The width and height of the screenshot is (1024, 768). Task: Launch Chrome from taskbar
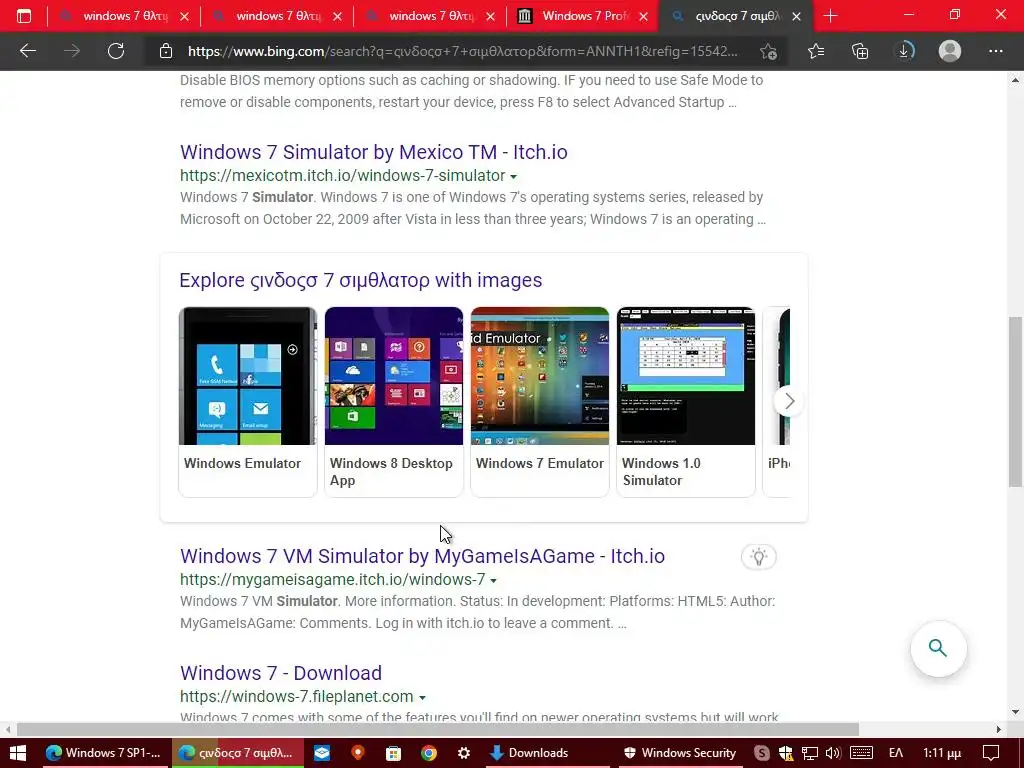[428, 753]
